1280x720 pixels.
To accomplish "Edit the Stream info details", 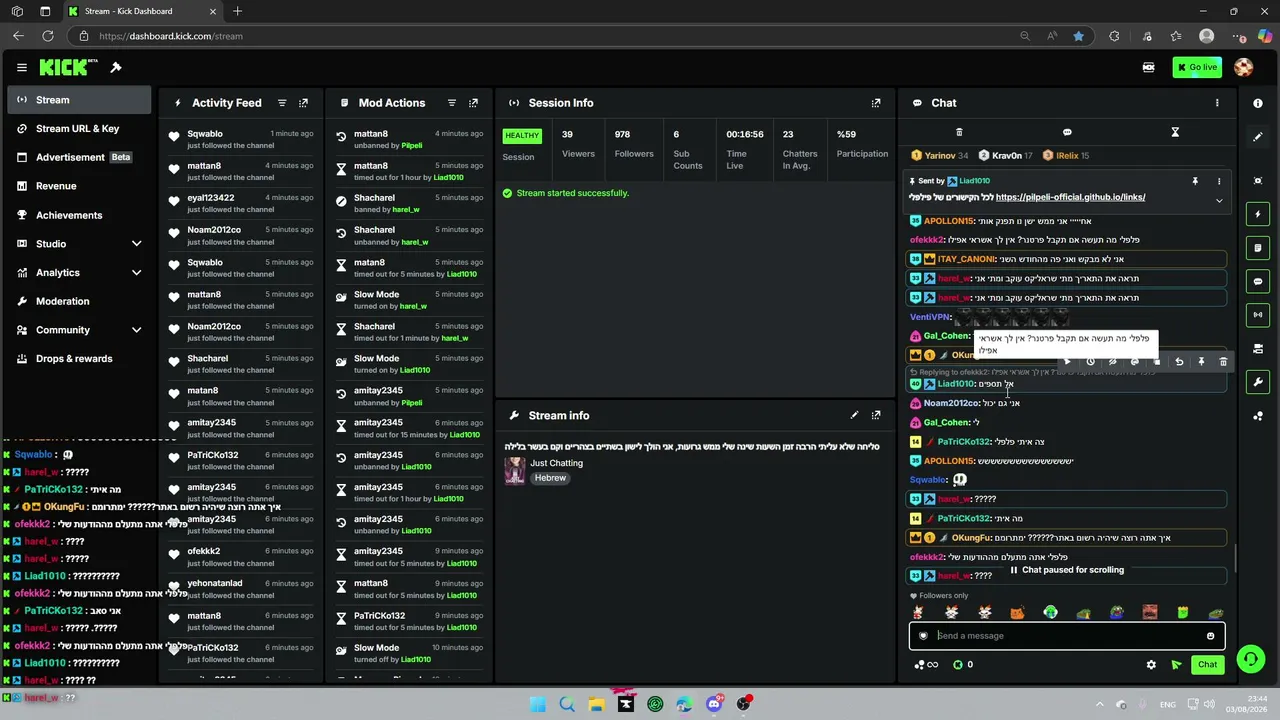I will [854, 415].
